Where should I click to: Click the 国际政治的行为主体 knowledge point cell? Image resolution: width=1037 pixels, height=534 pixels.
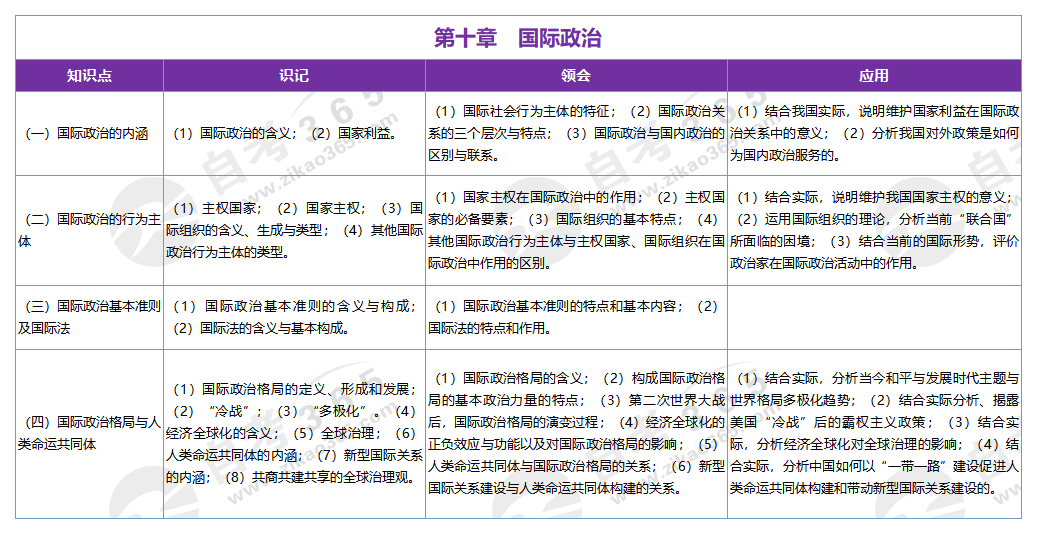(89, 230)
